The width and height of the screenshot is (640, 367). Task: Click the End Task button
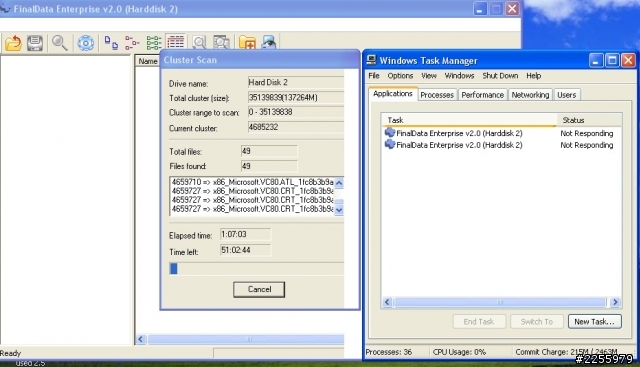pos(479,322)
